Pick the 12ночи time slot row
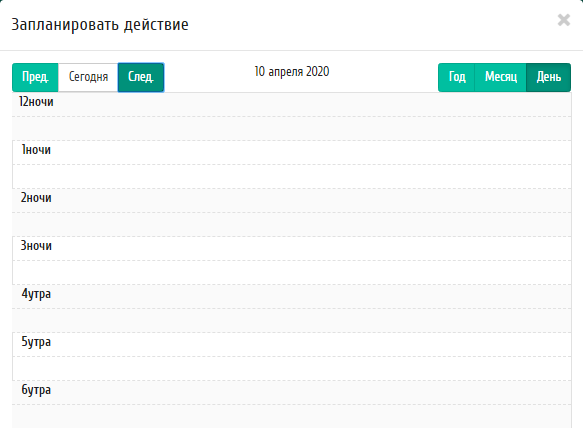The image size is (583, 428). [x=292, y=105]
